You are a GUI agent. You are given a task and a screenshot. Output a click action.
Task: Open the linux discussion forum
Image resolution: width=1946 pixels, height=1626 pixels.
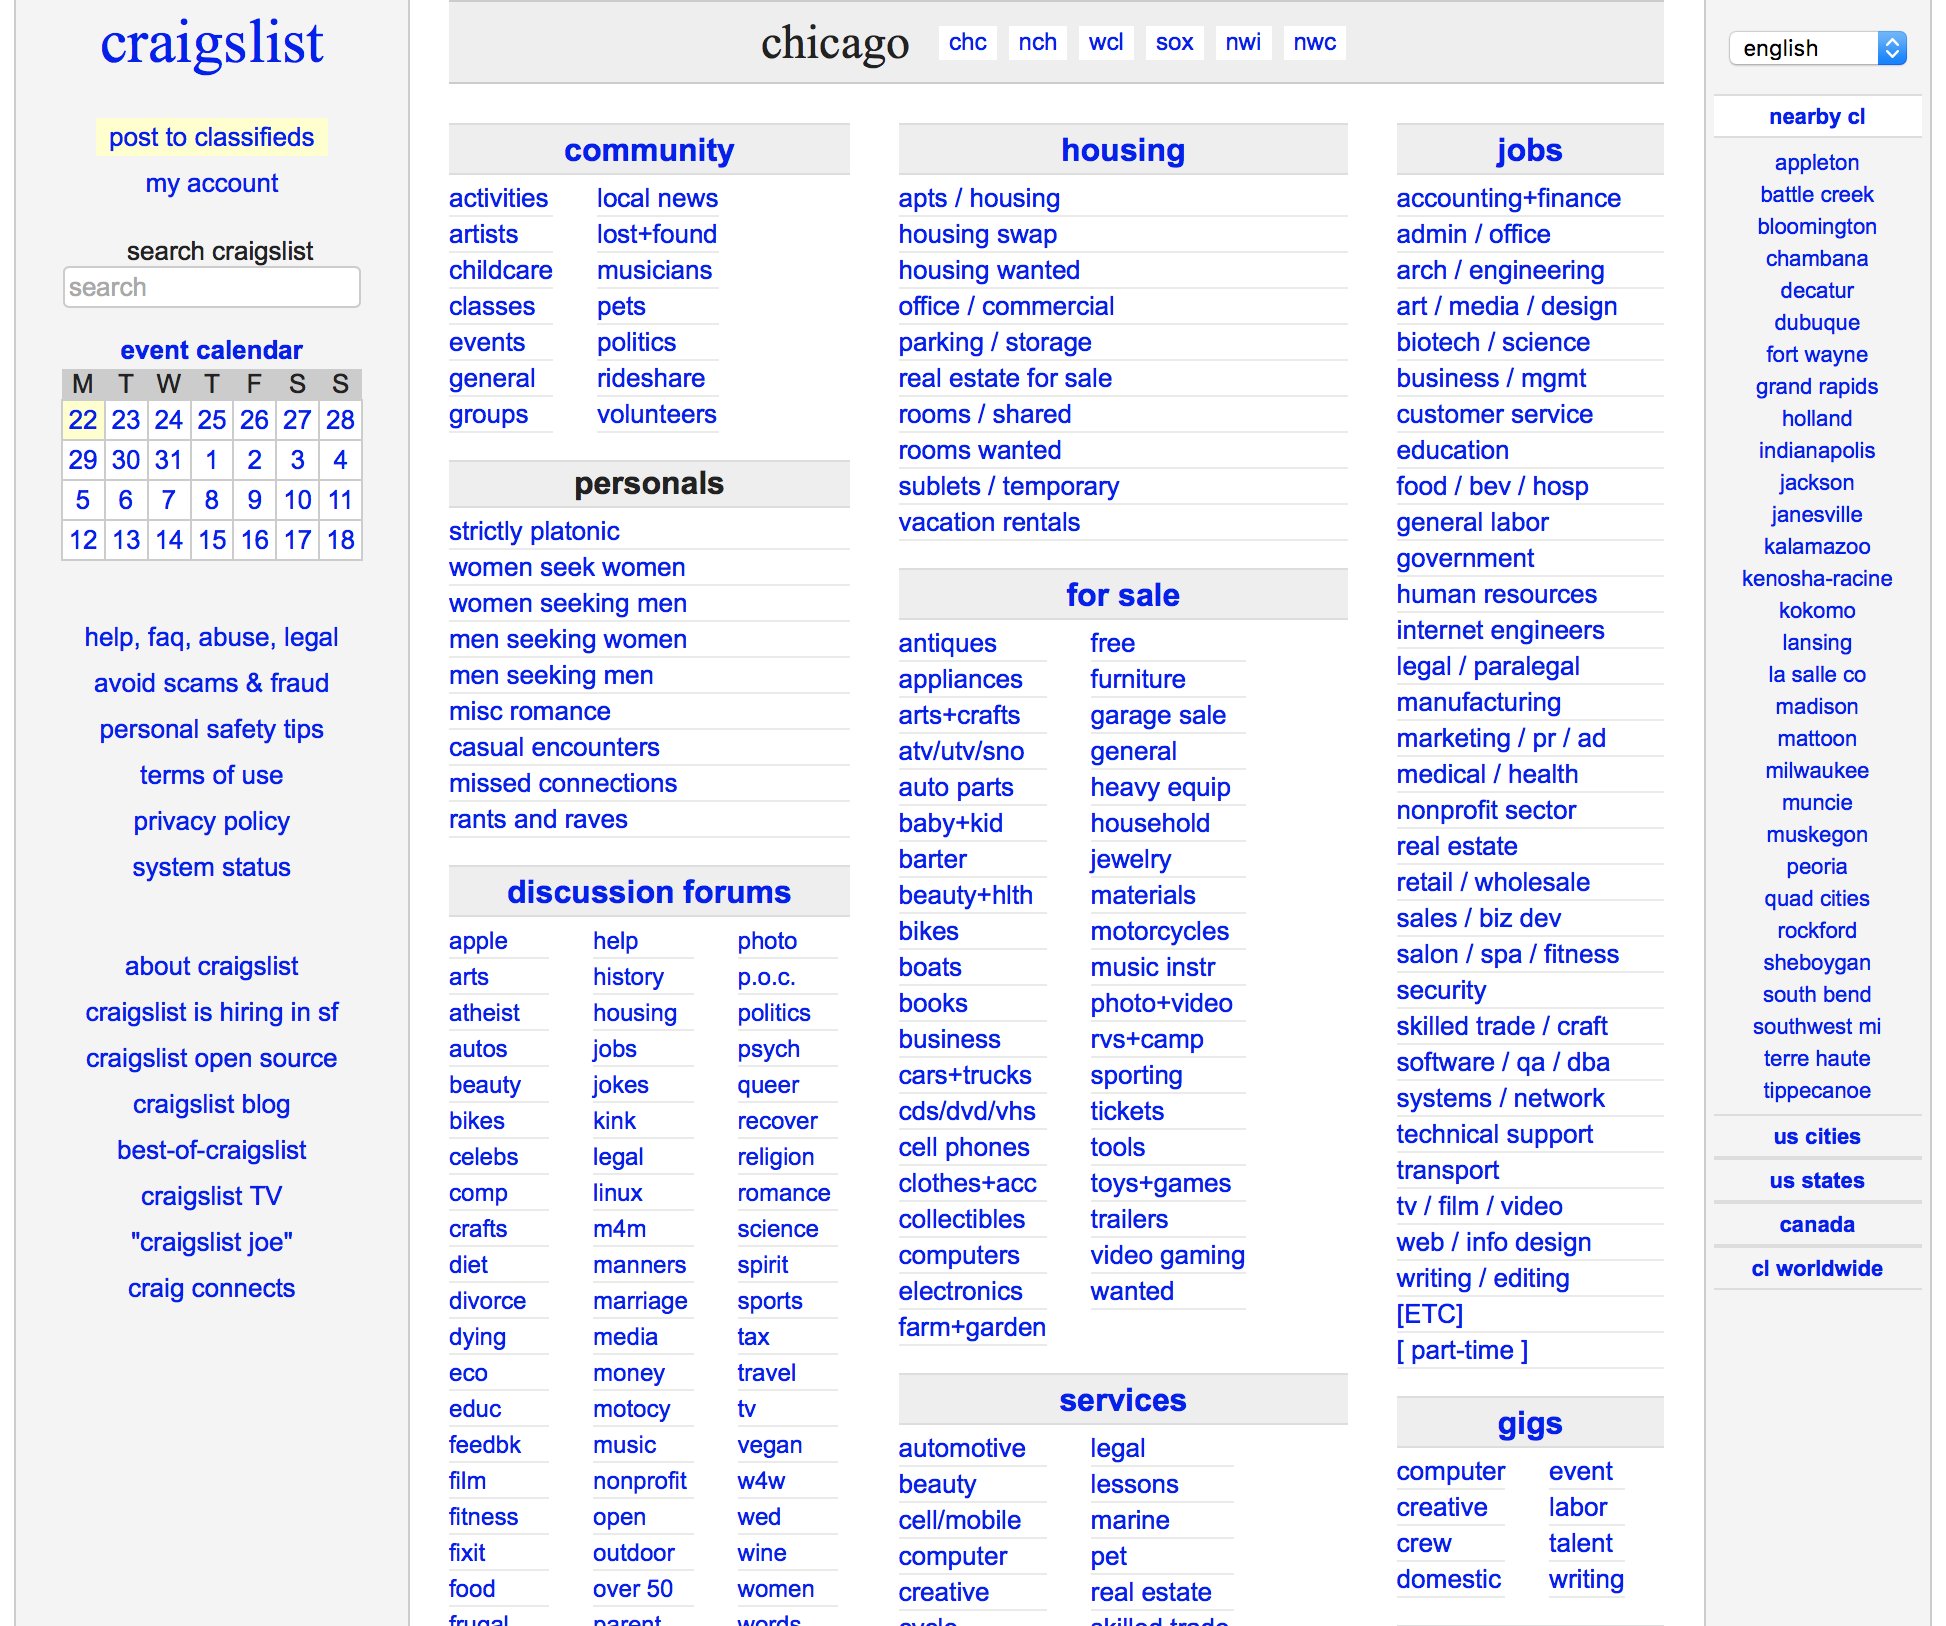[x=617, y=1193]
